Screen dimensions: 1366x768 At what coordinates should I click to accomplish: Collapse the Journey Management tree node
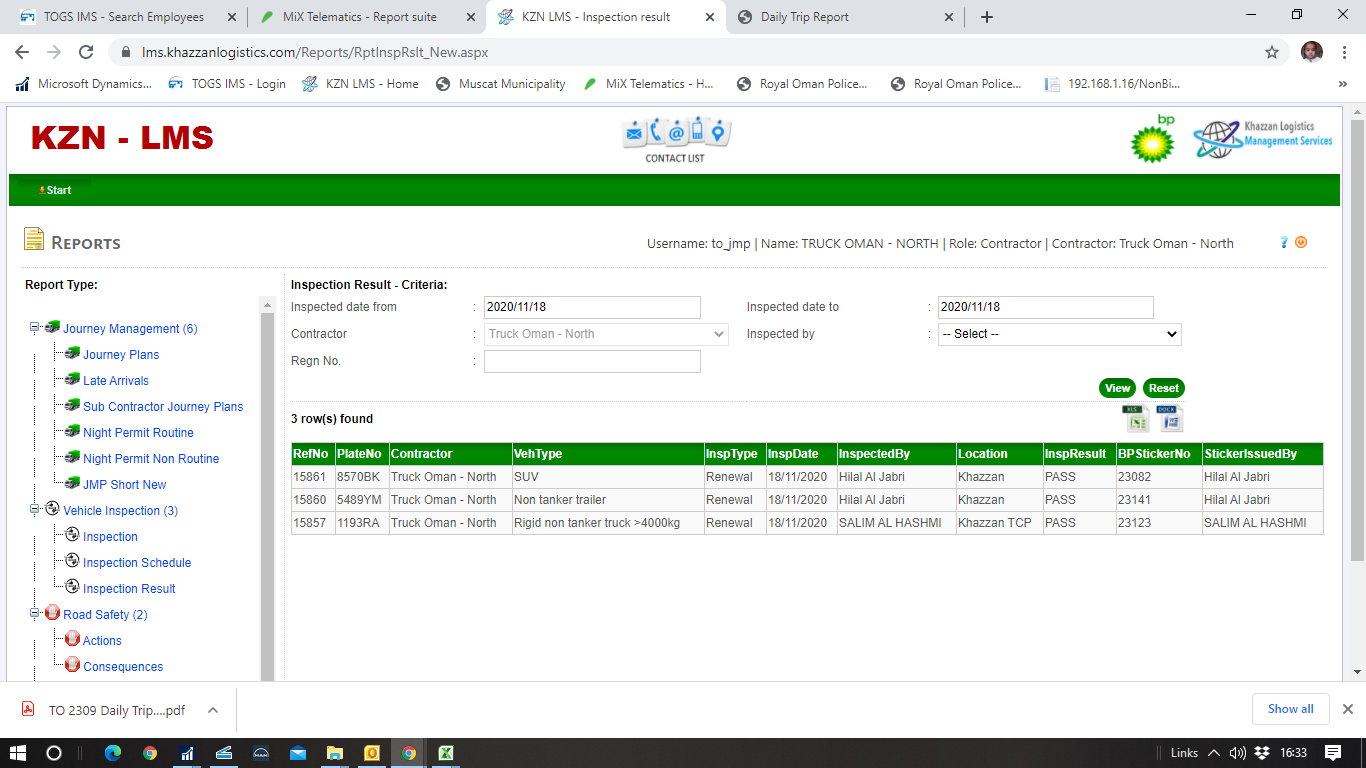(35, 328)
